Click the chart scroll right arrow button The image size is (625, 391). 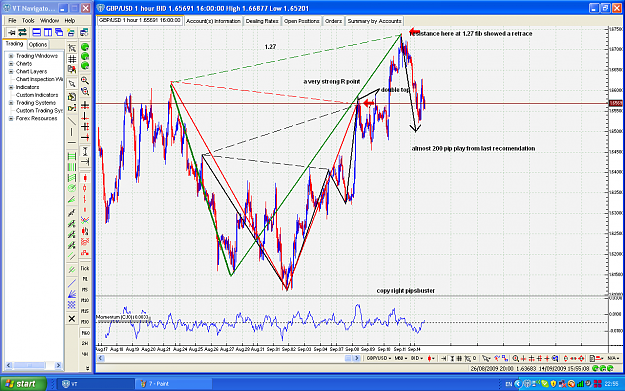coord(357,358)
